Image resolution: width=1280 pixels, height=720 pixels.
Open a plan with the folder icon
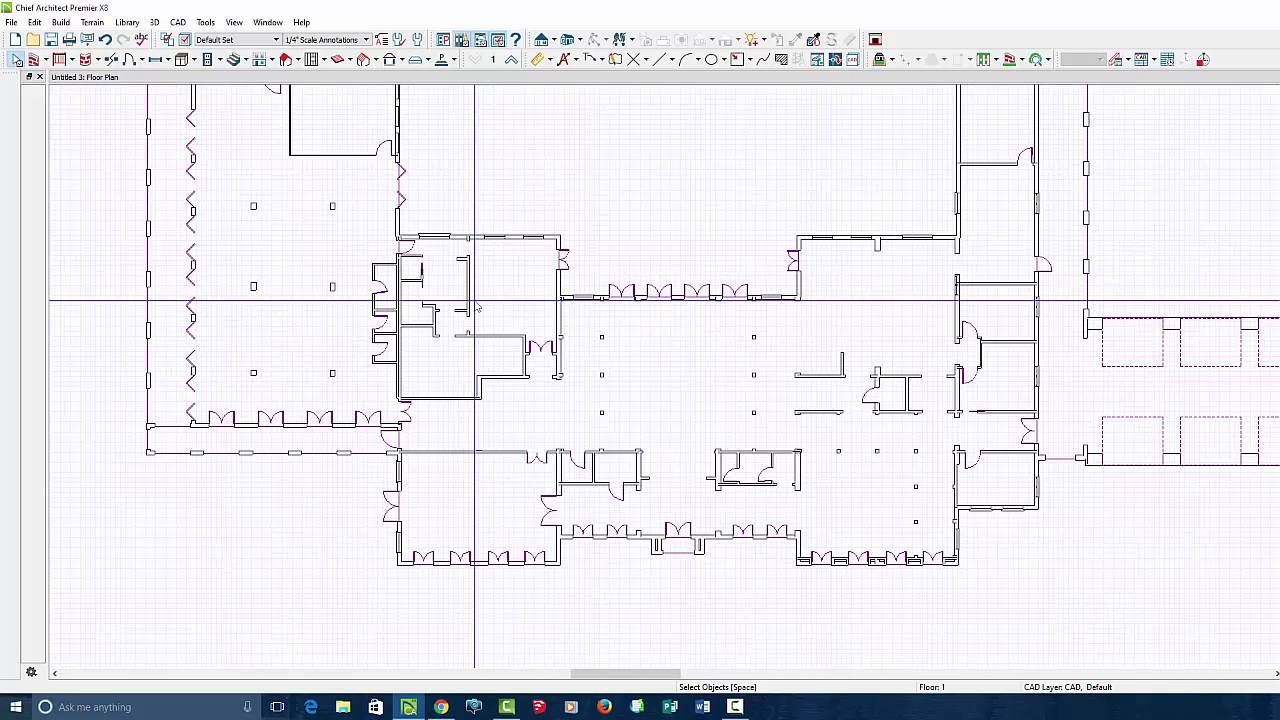tap(33, 40)
